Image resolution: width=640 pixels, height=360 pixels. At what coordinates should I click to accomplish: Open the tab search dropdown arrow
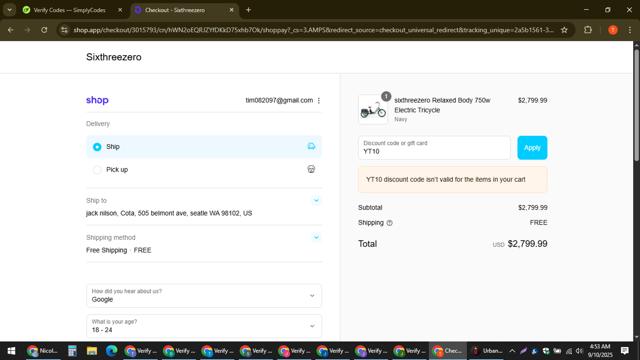pyautogui.click(x=9, y=10)
